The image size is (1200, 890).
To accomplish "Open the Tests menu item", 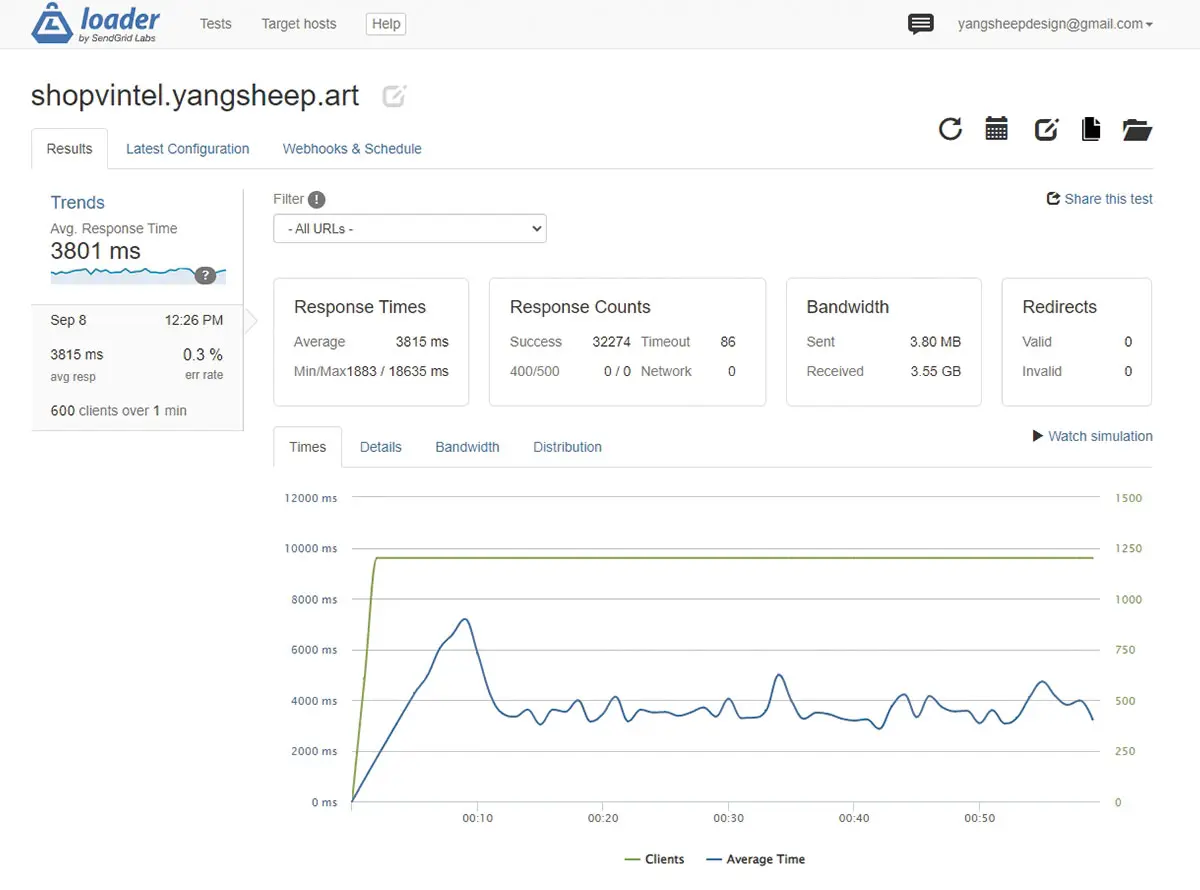I will (x=215, y=24).
